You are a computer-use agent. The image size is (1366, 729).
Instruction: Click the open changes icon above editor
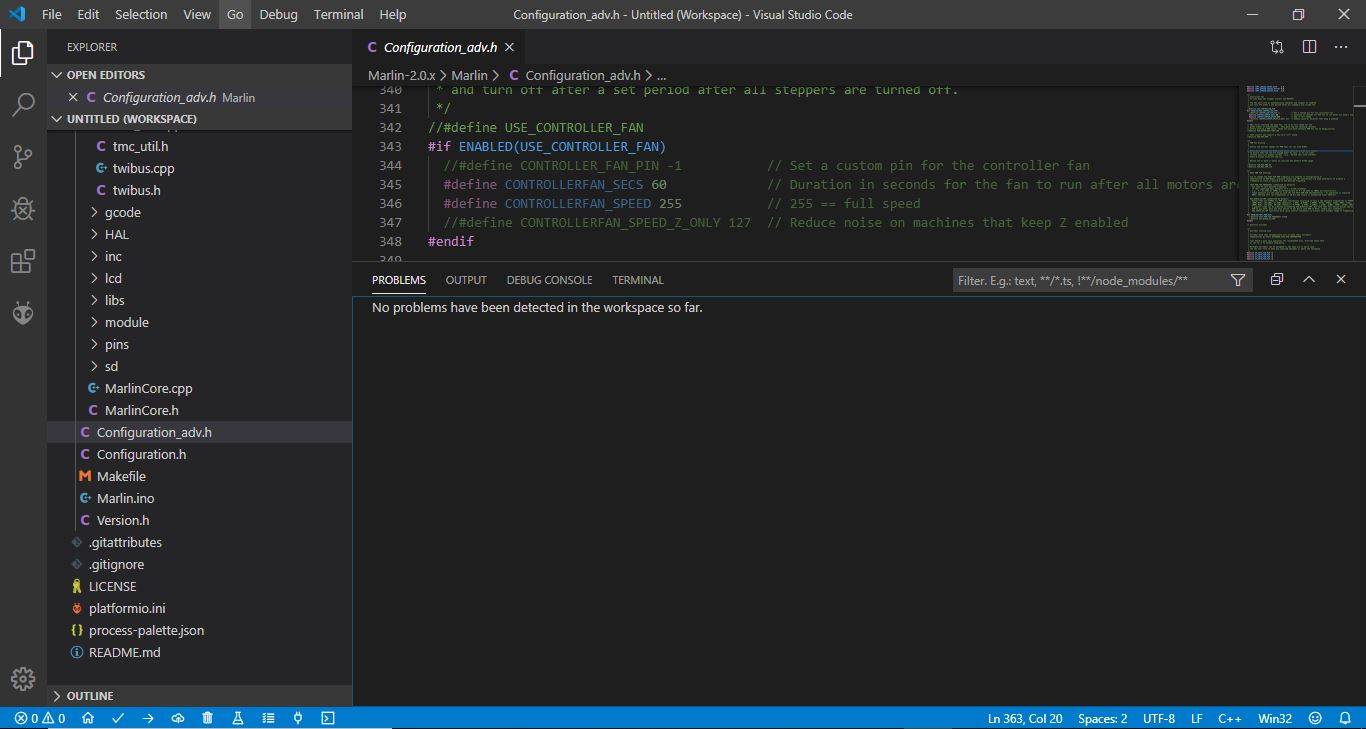pyautogui.click(x=1277, y=47)
